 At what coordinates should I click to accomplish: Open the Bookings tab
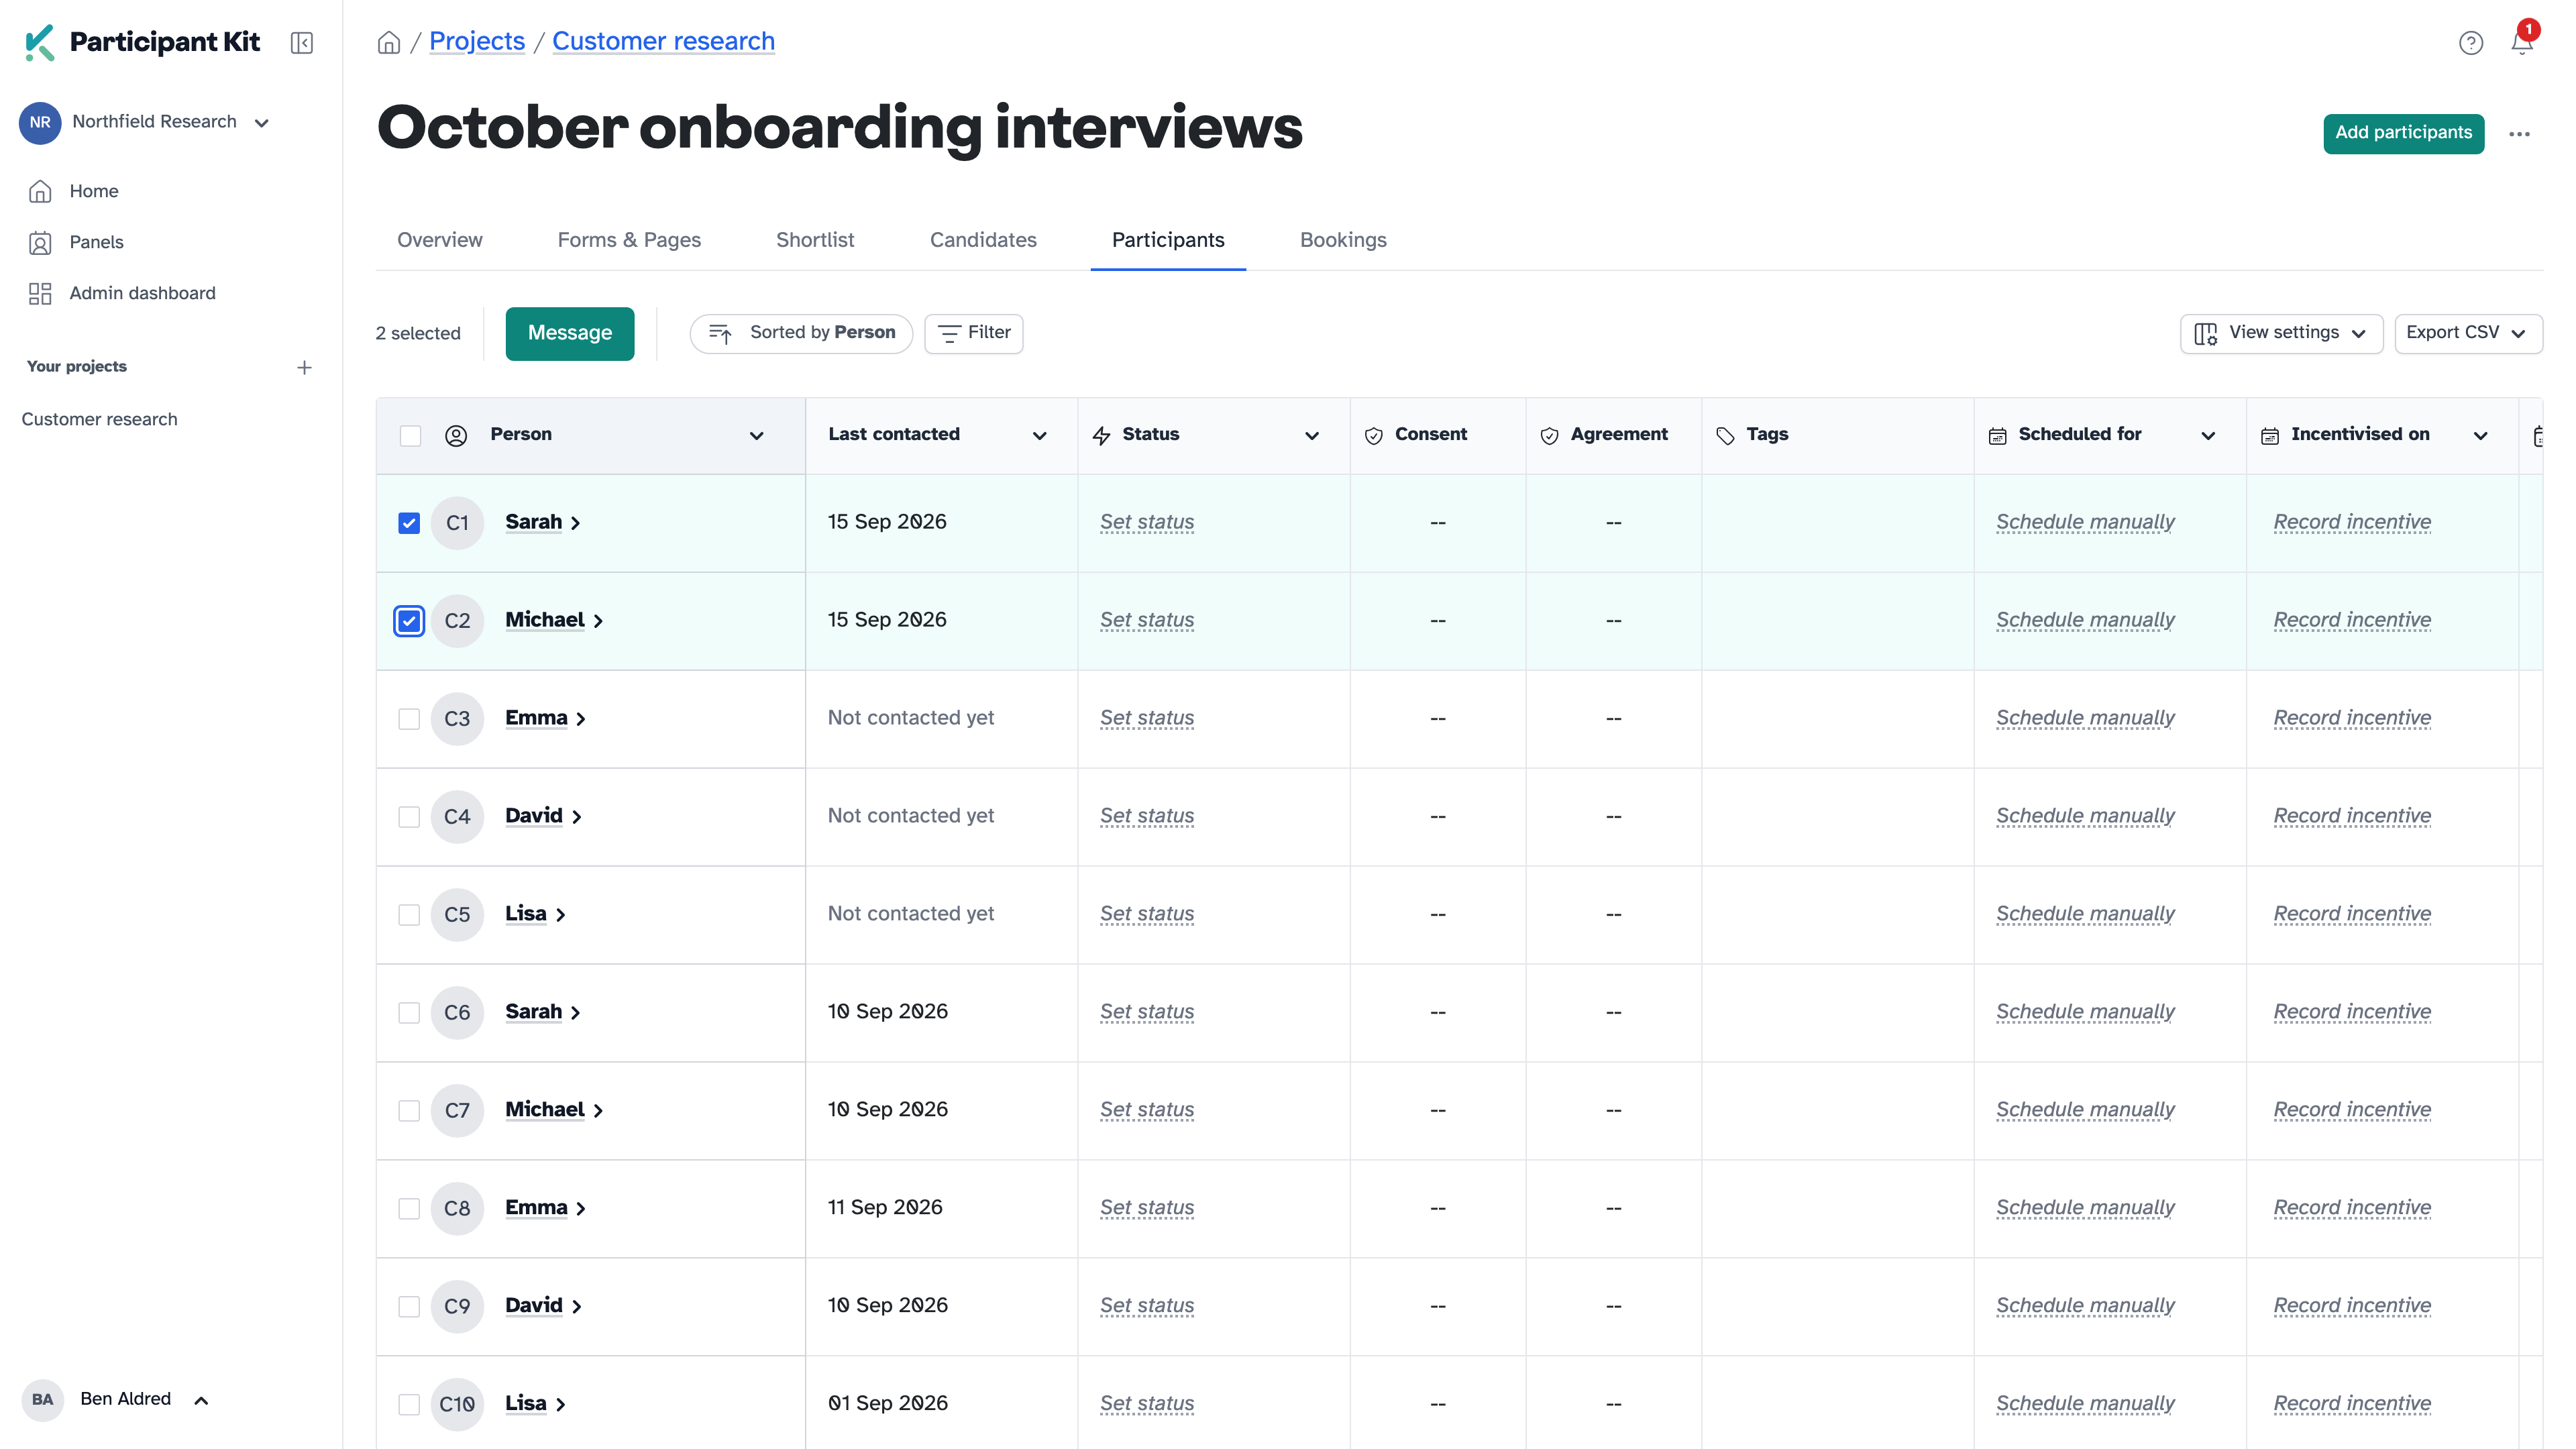[x=1343, y=240]
